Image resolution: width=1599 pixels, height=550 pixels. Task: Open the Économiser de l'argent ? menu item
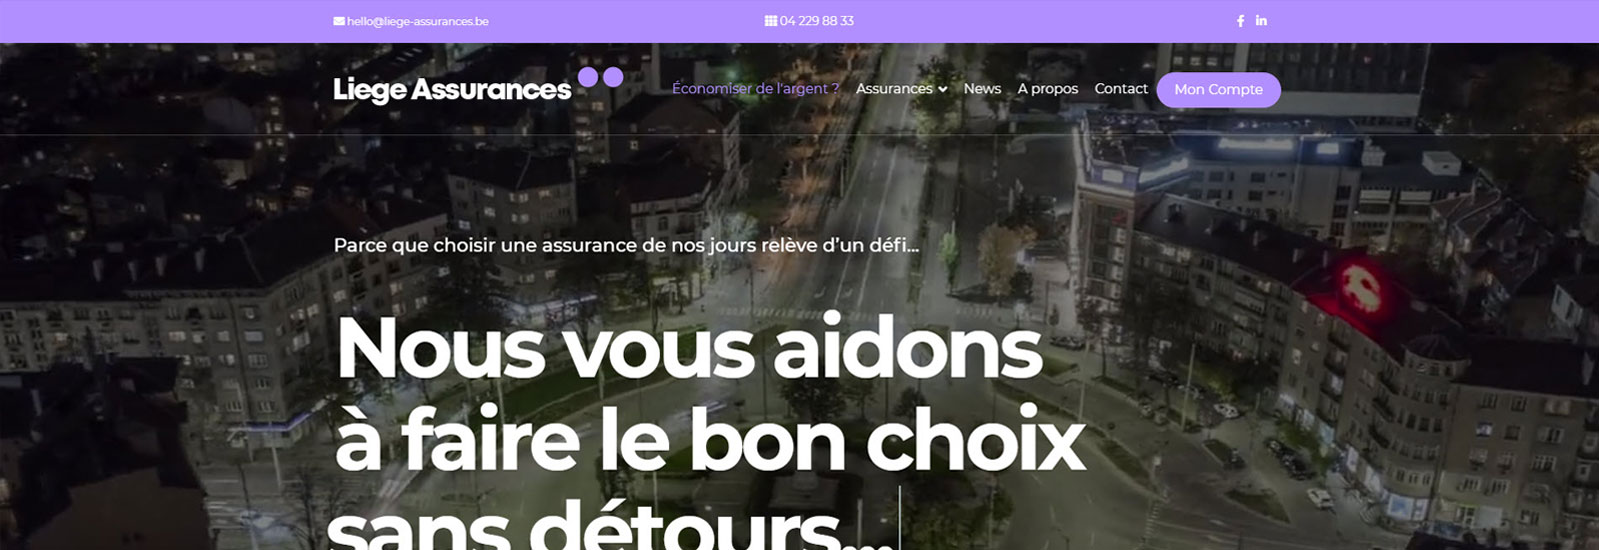(755, 89)
